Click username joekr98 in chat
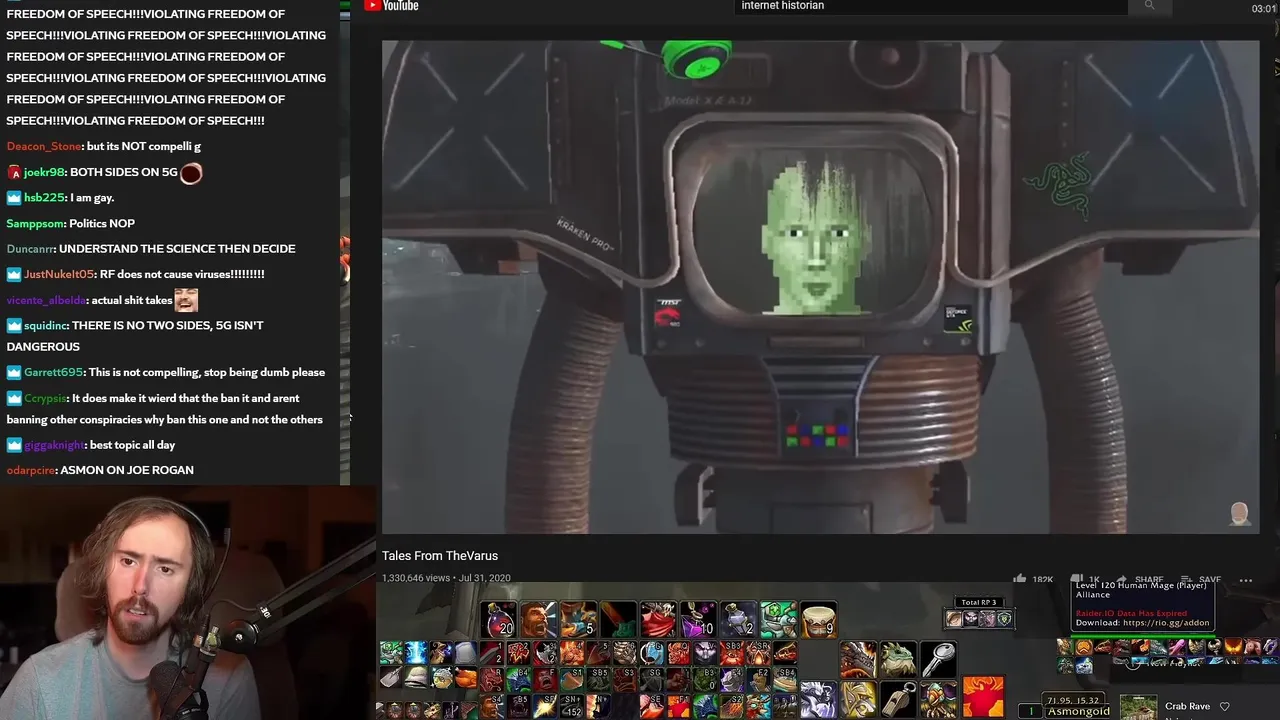Image resolution: width=1280 pixels, height=720 pixels. point(43,172)
